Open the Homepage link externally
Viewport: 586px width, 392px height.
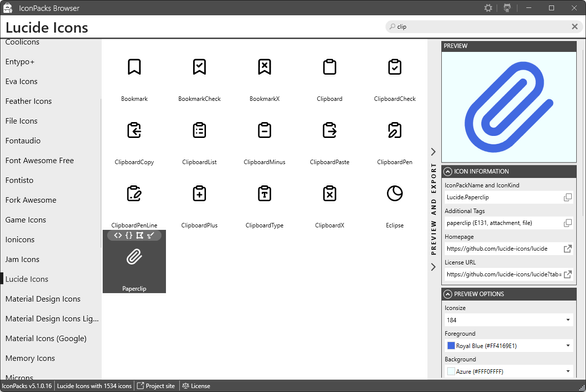[567, 249]
